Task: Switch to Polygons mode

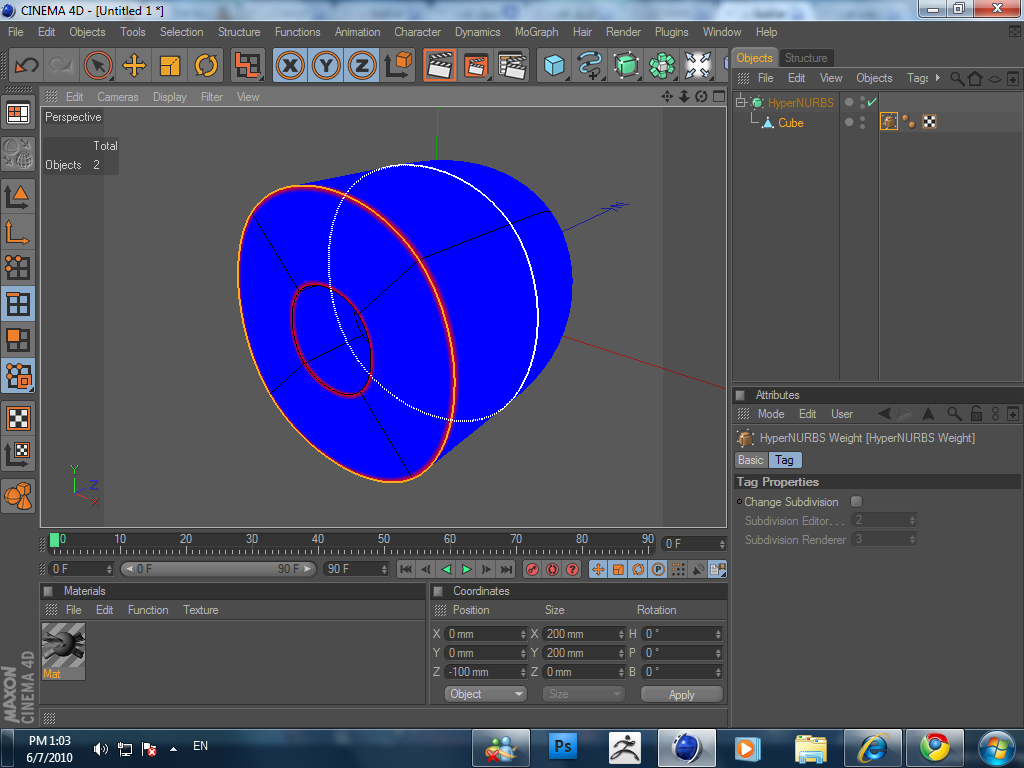Action: tap(18, 340)
